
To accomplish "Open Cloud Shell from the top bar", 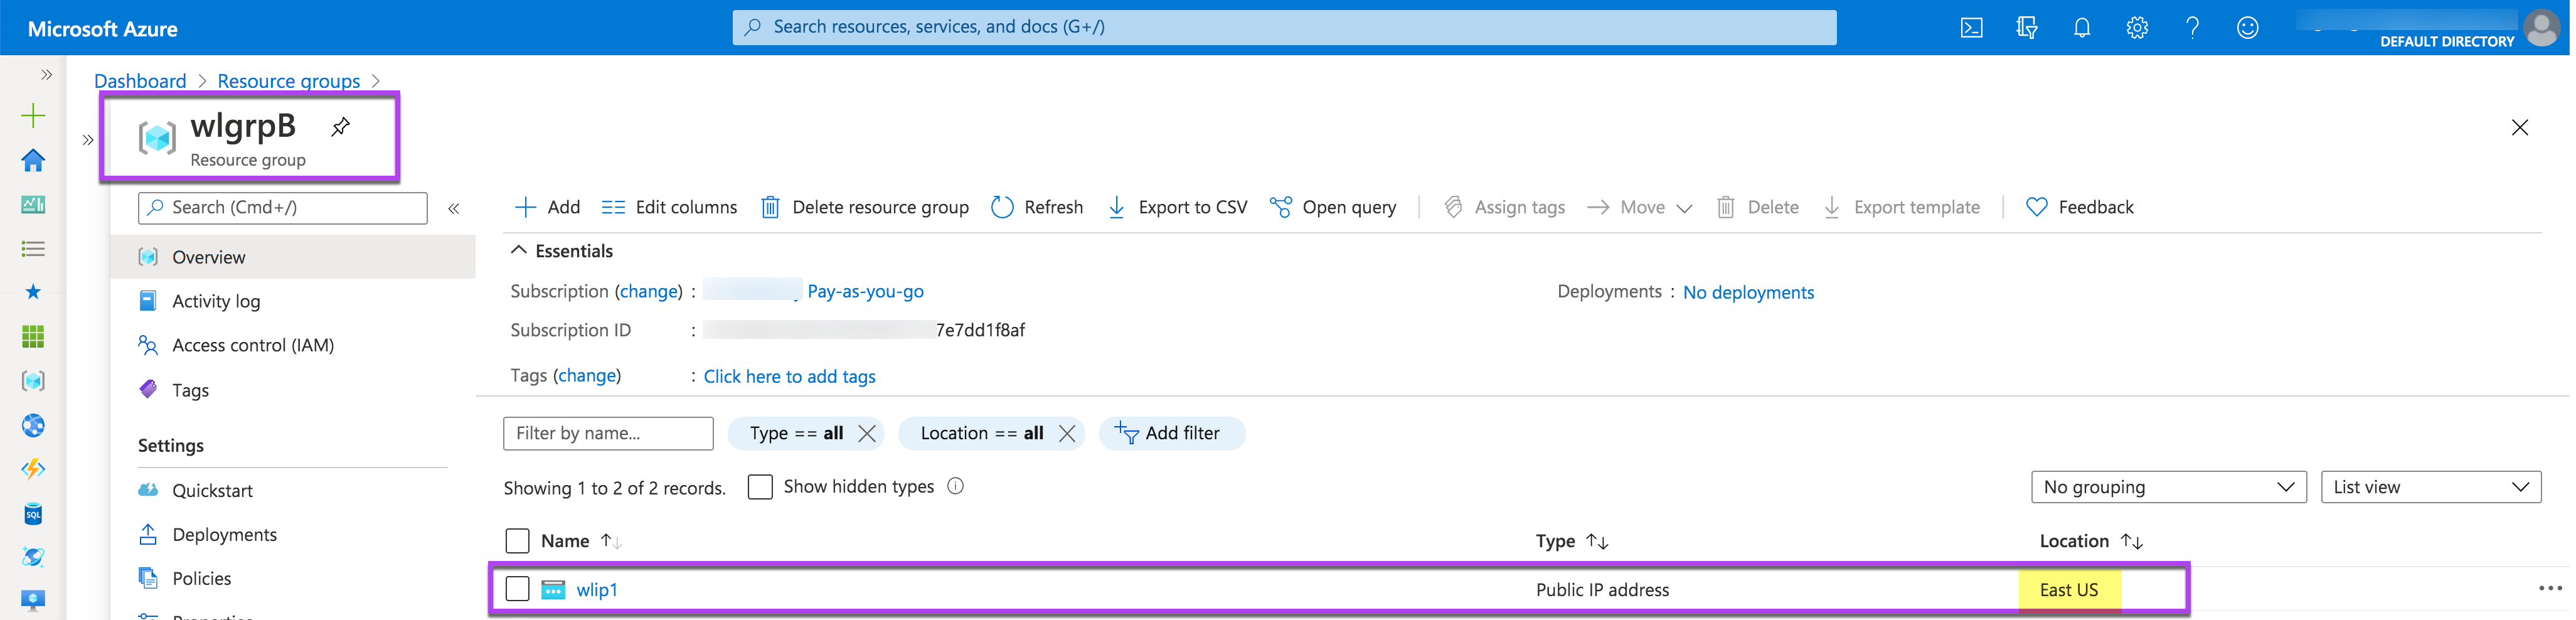I will pyautogui.click(x=1971, y=28).
